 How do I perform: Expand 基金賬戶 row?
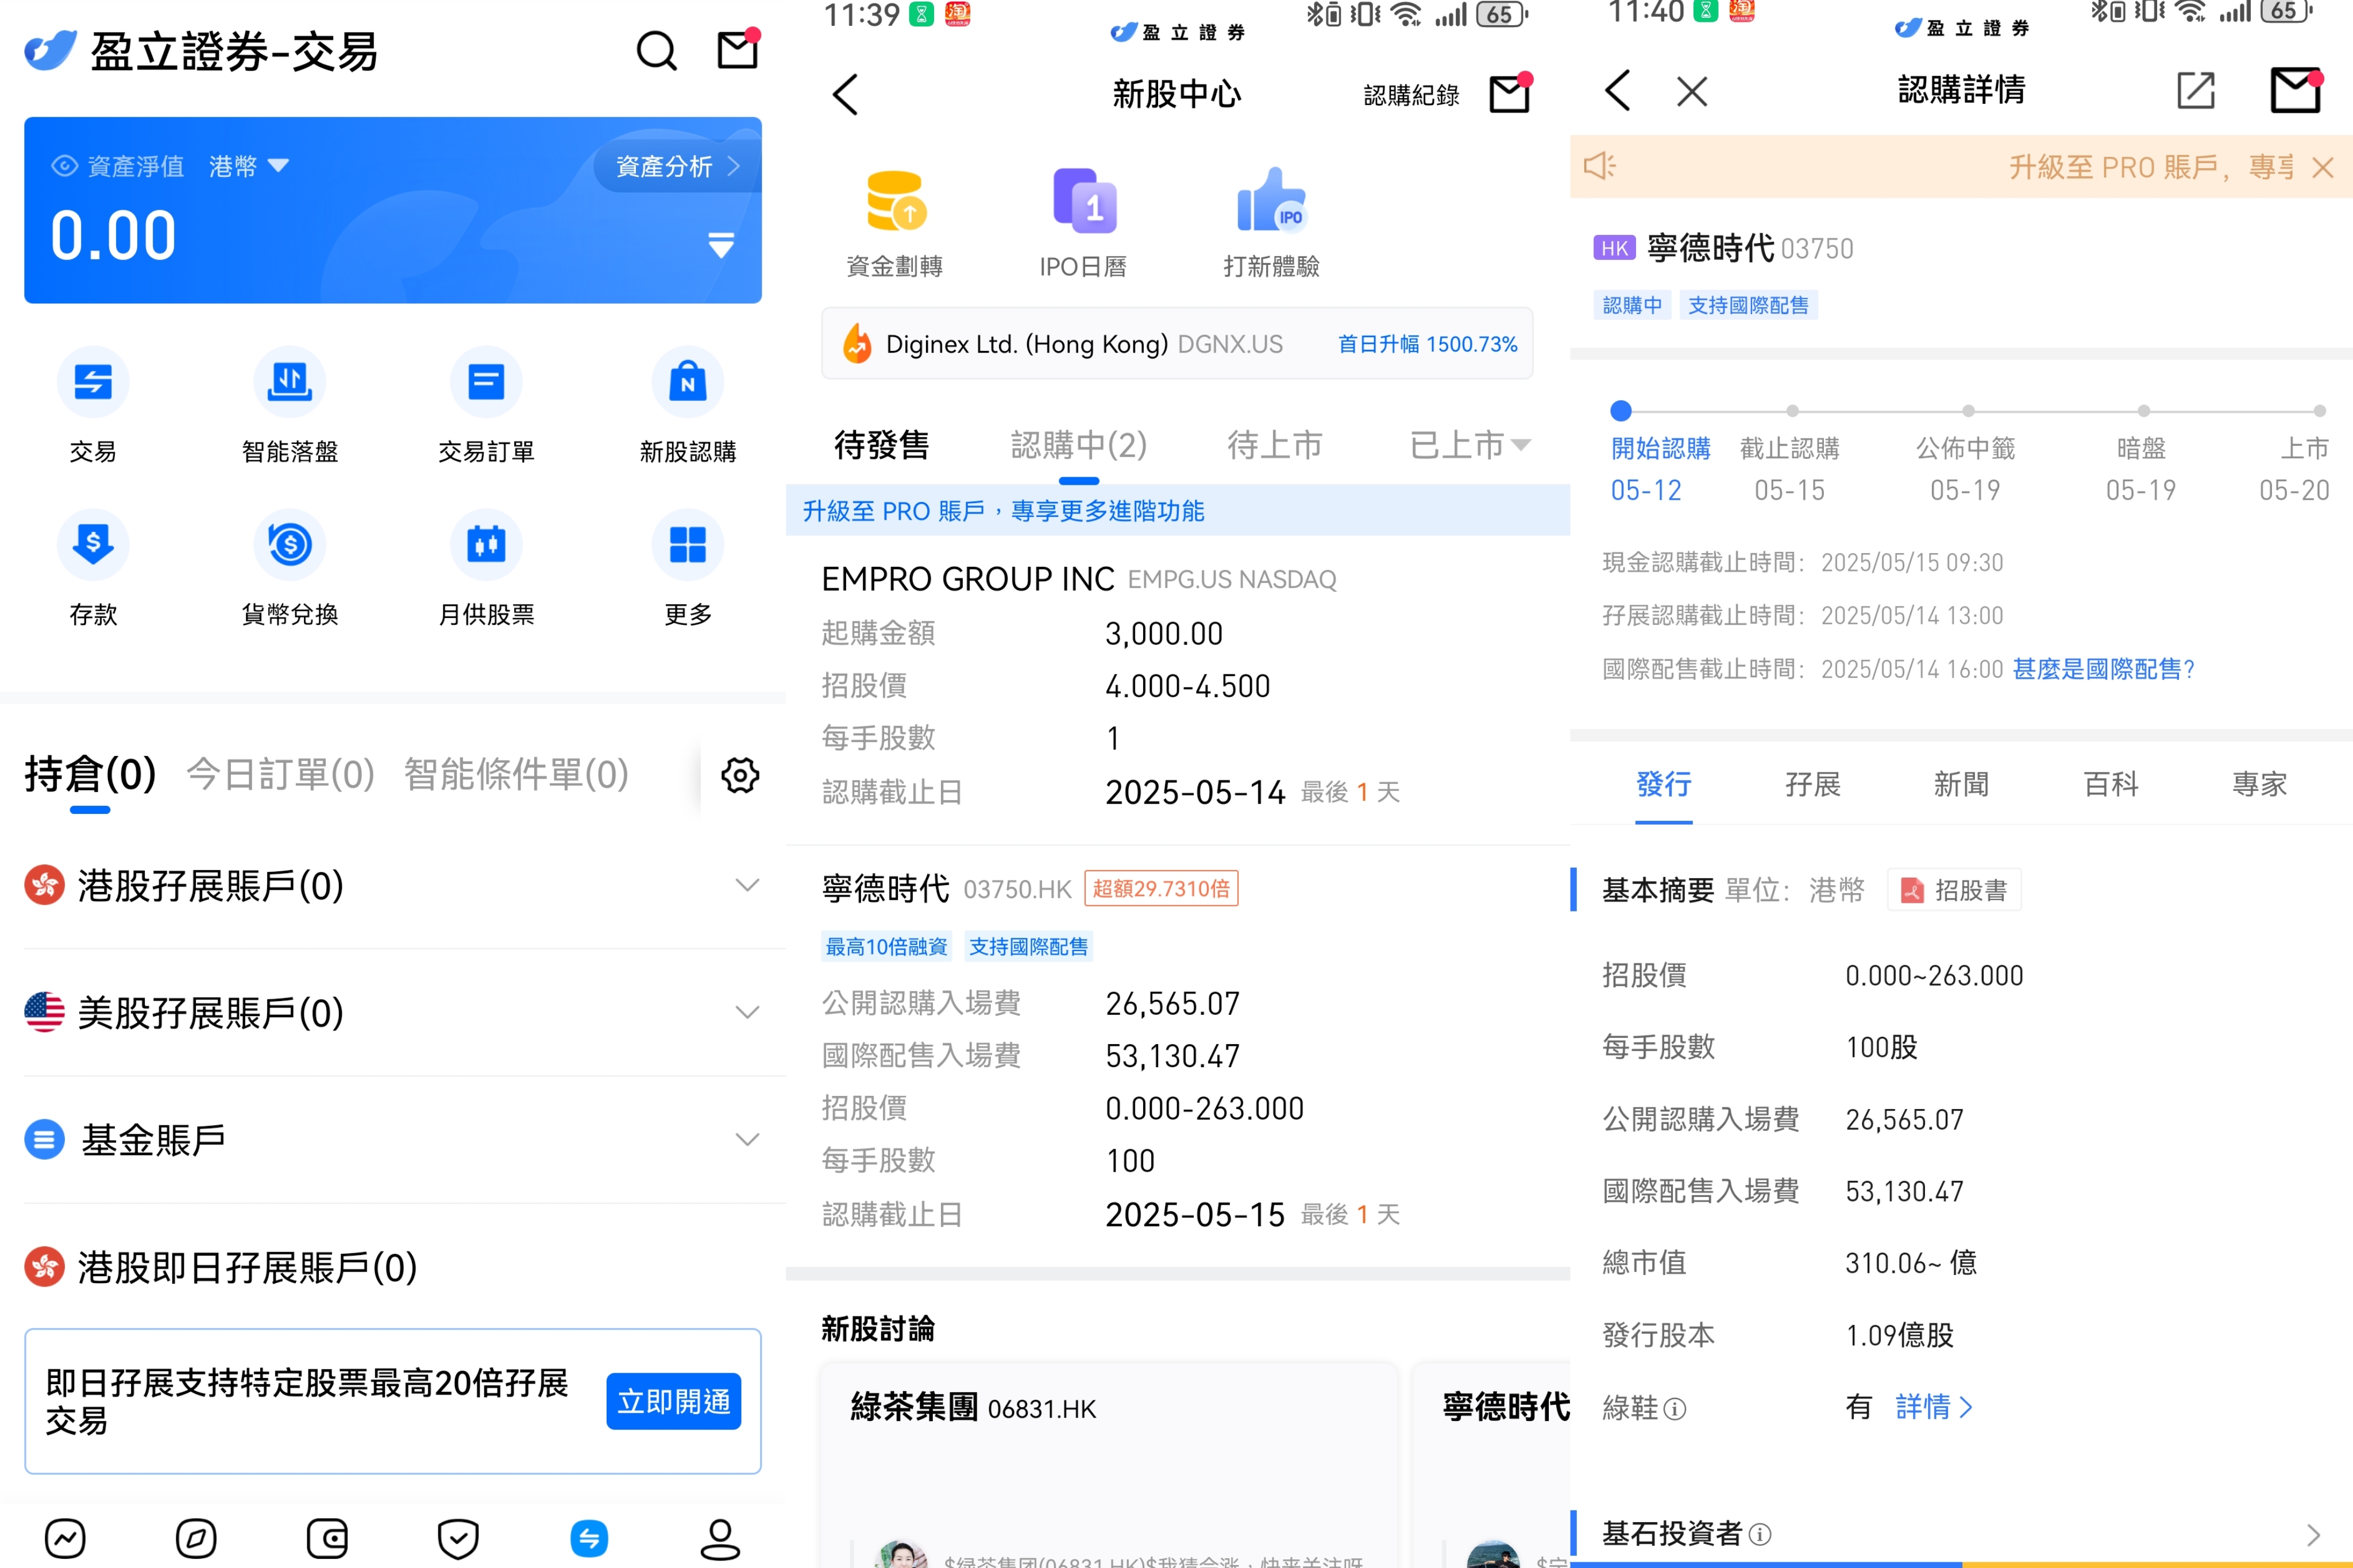[393, 1140]
